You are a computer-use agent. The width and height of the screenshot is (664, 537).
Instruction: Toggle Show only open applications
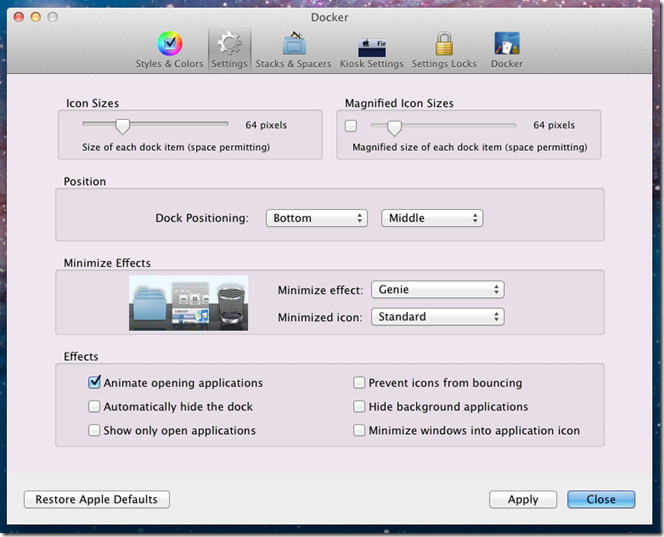click(95, 431)
